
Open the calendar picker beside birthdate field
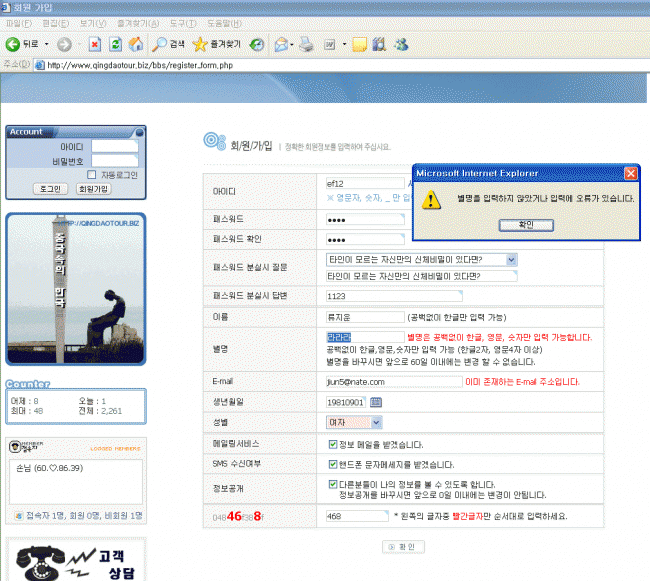pos(377,402)
